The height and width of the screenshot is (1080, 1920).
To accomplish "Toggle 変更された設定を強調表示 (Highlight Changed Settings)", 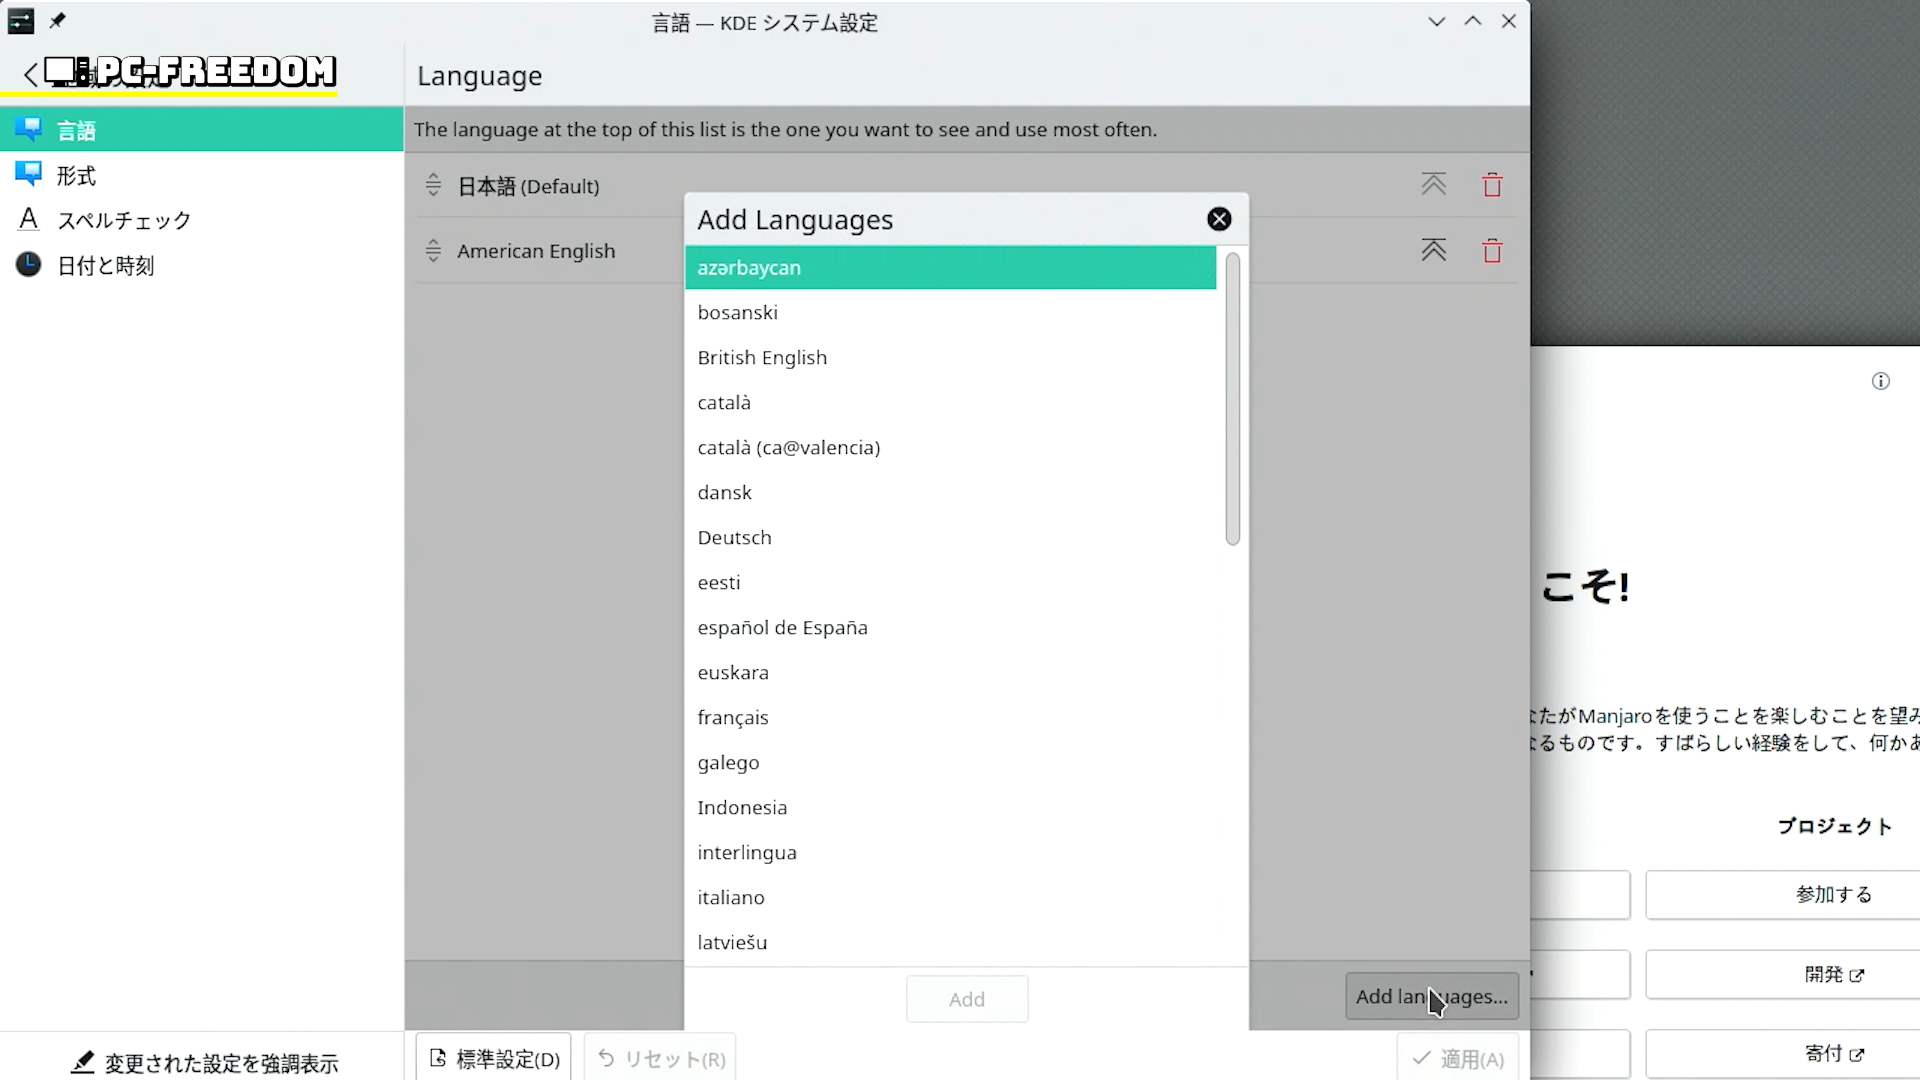I will pos(205,1063).
